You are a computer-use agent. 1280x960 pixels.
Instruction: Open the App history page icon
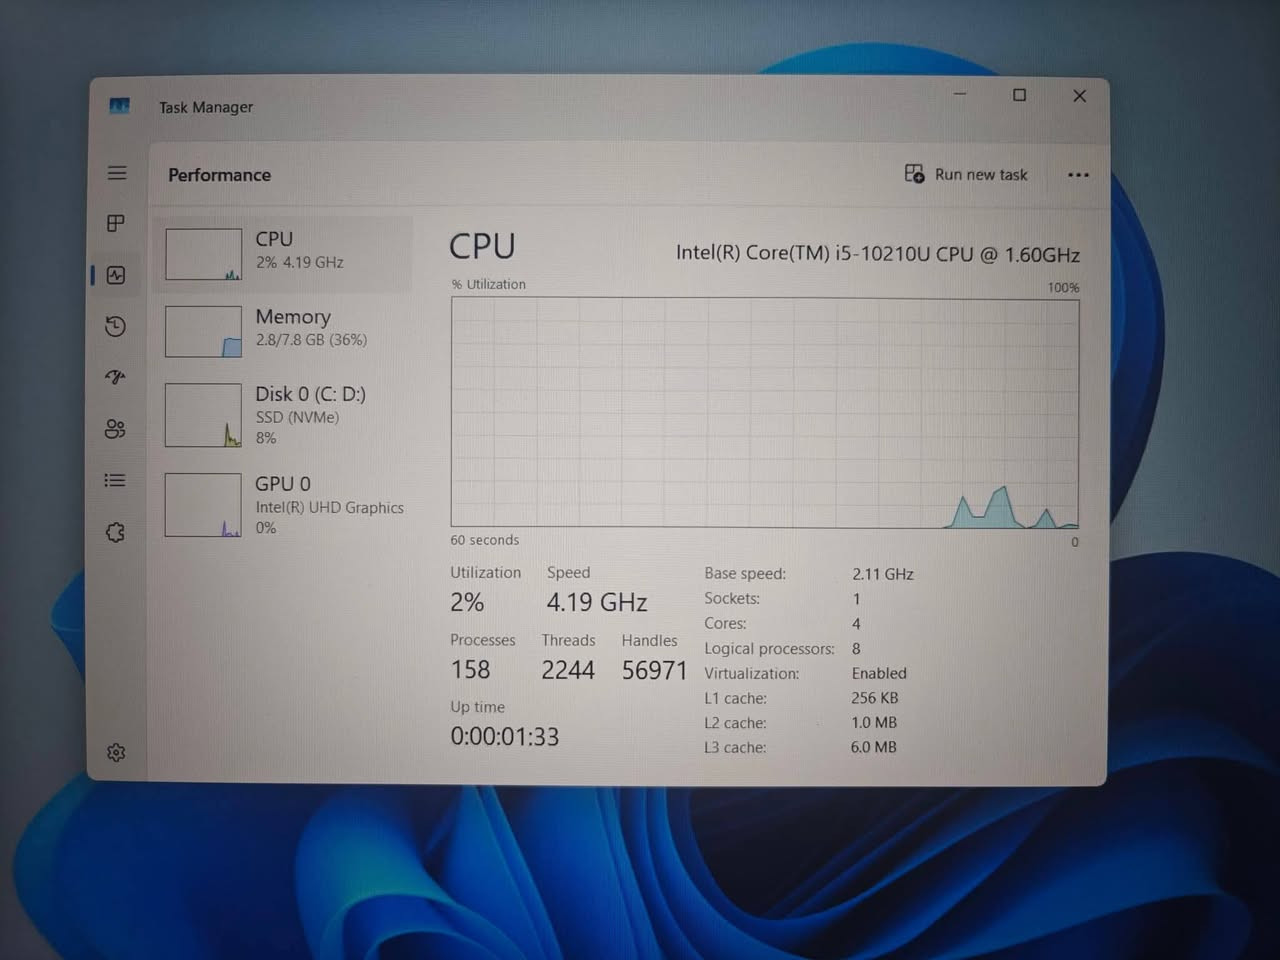pos(116,326)
